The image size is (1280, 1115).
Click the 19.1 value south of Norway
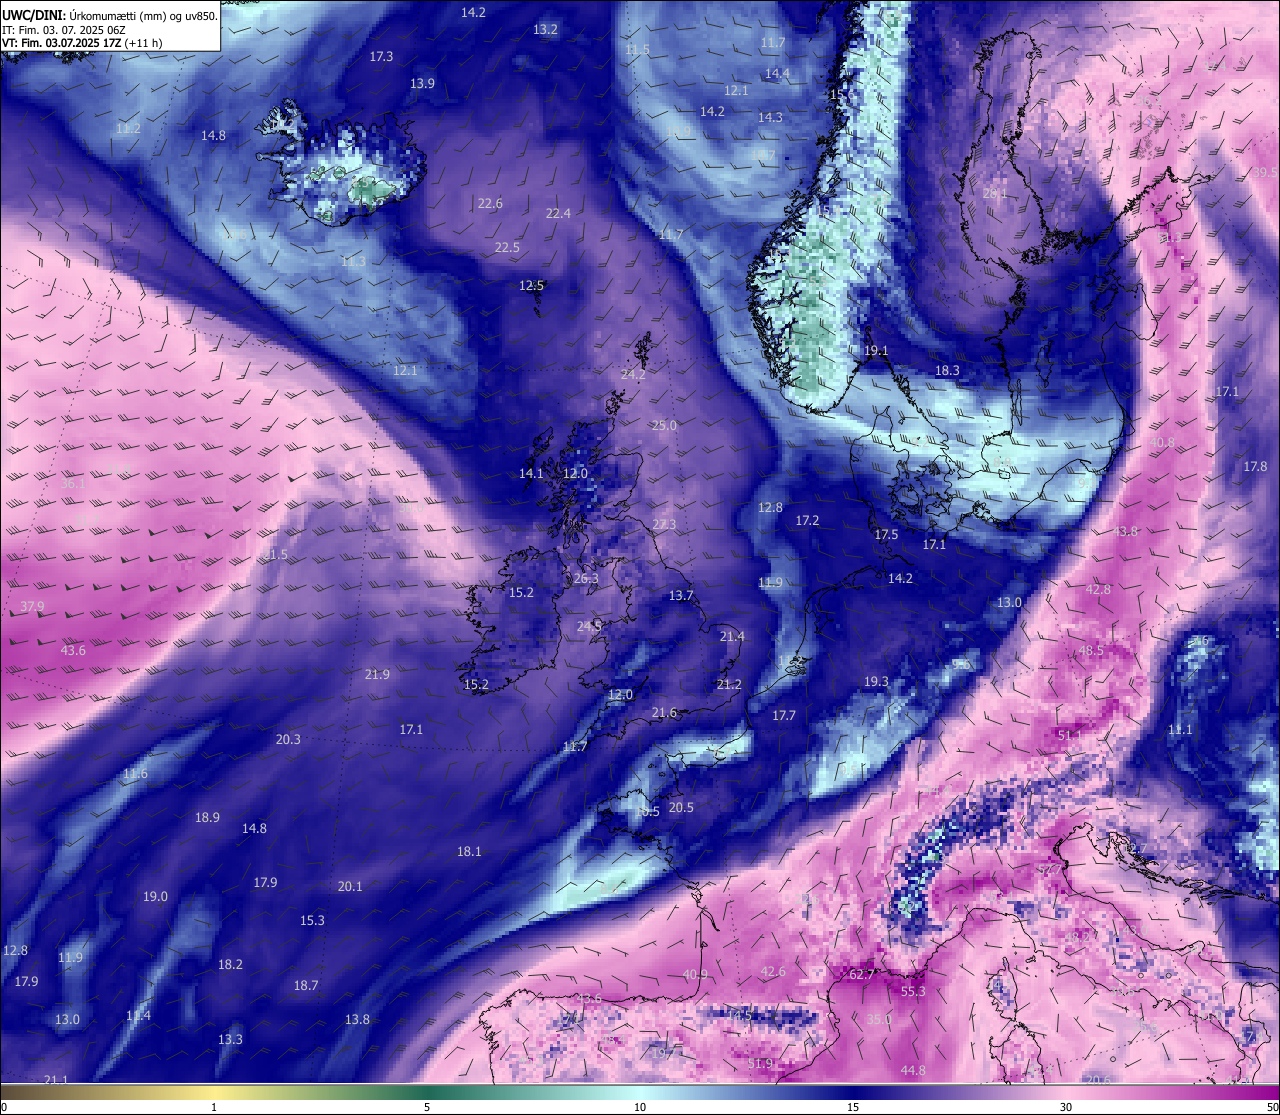(875, 351)
